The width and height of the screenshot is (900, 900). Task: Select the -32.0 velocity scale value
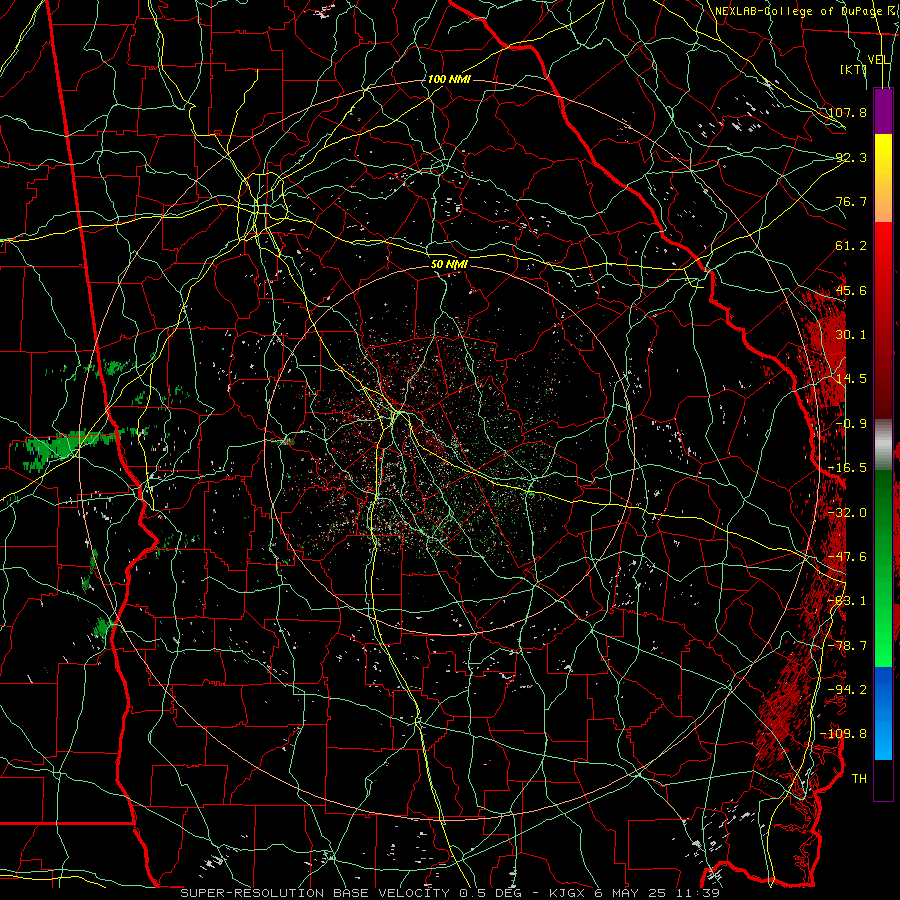click(848, 513)
